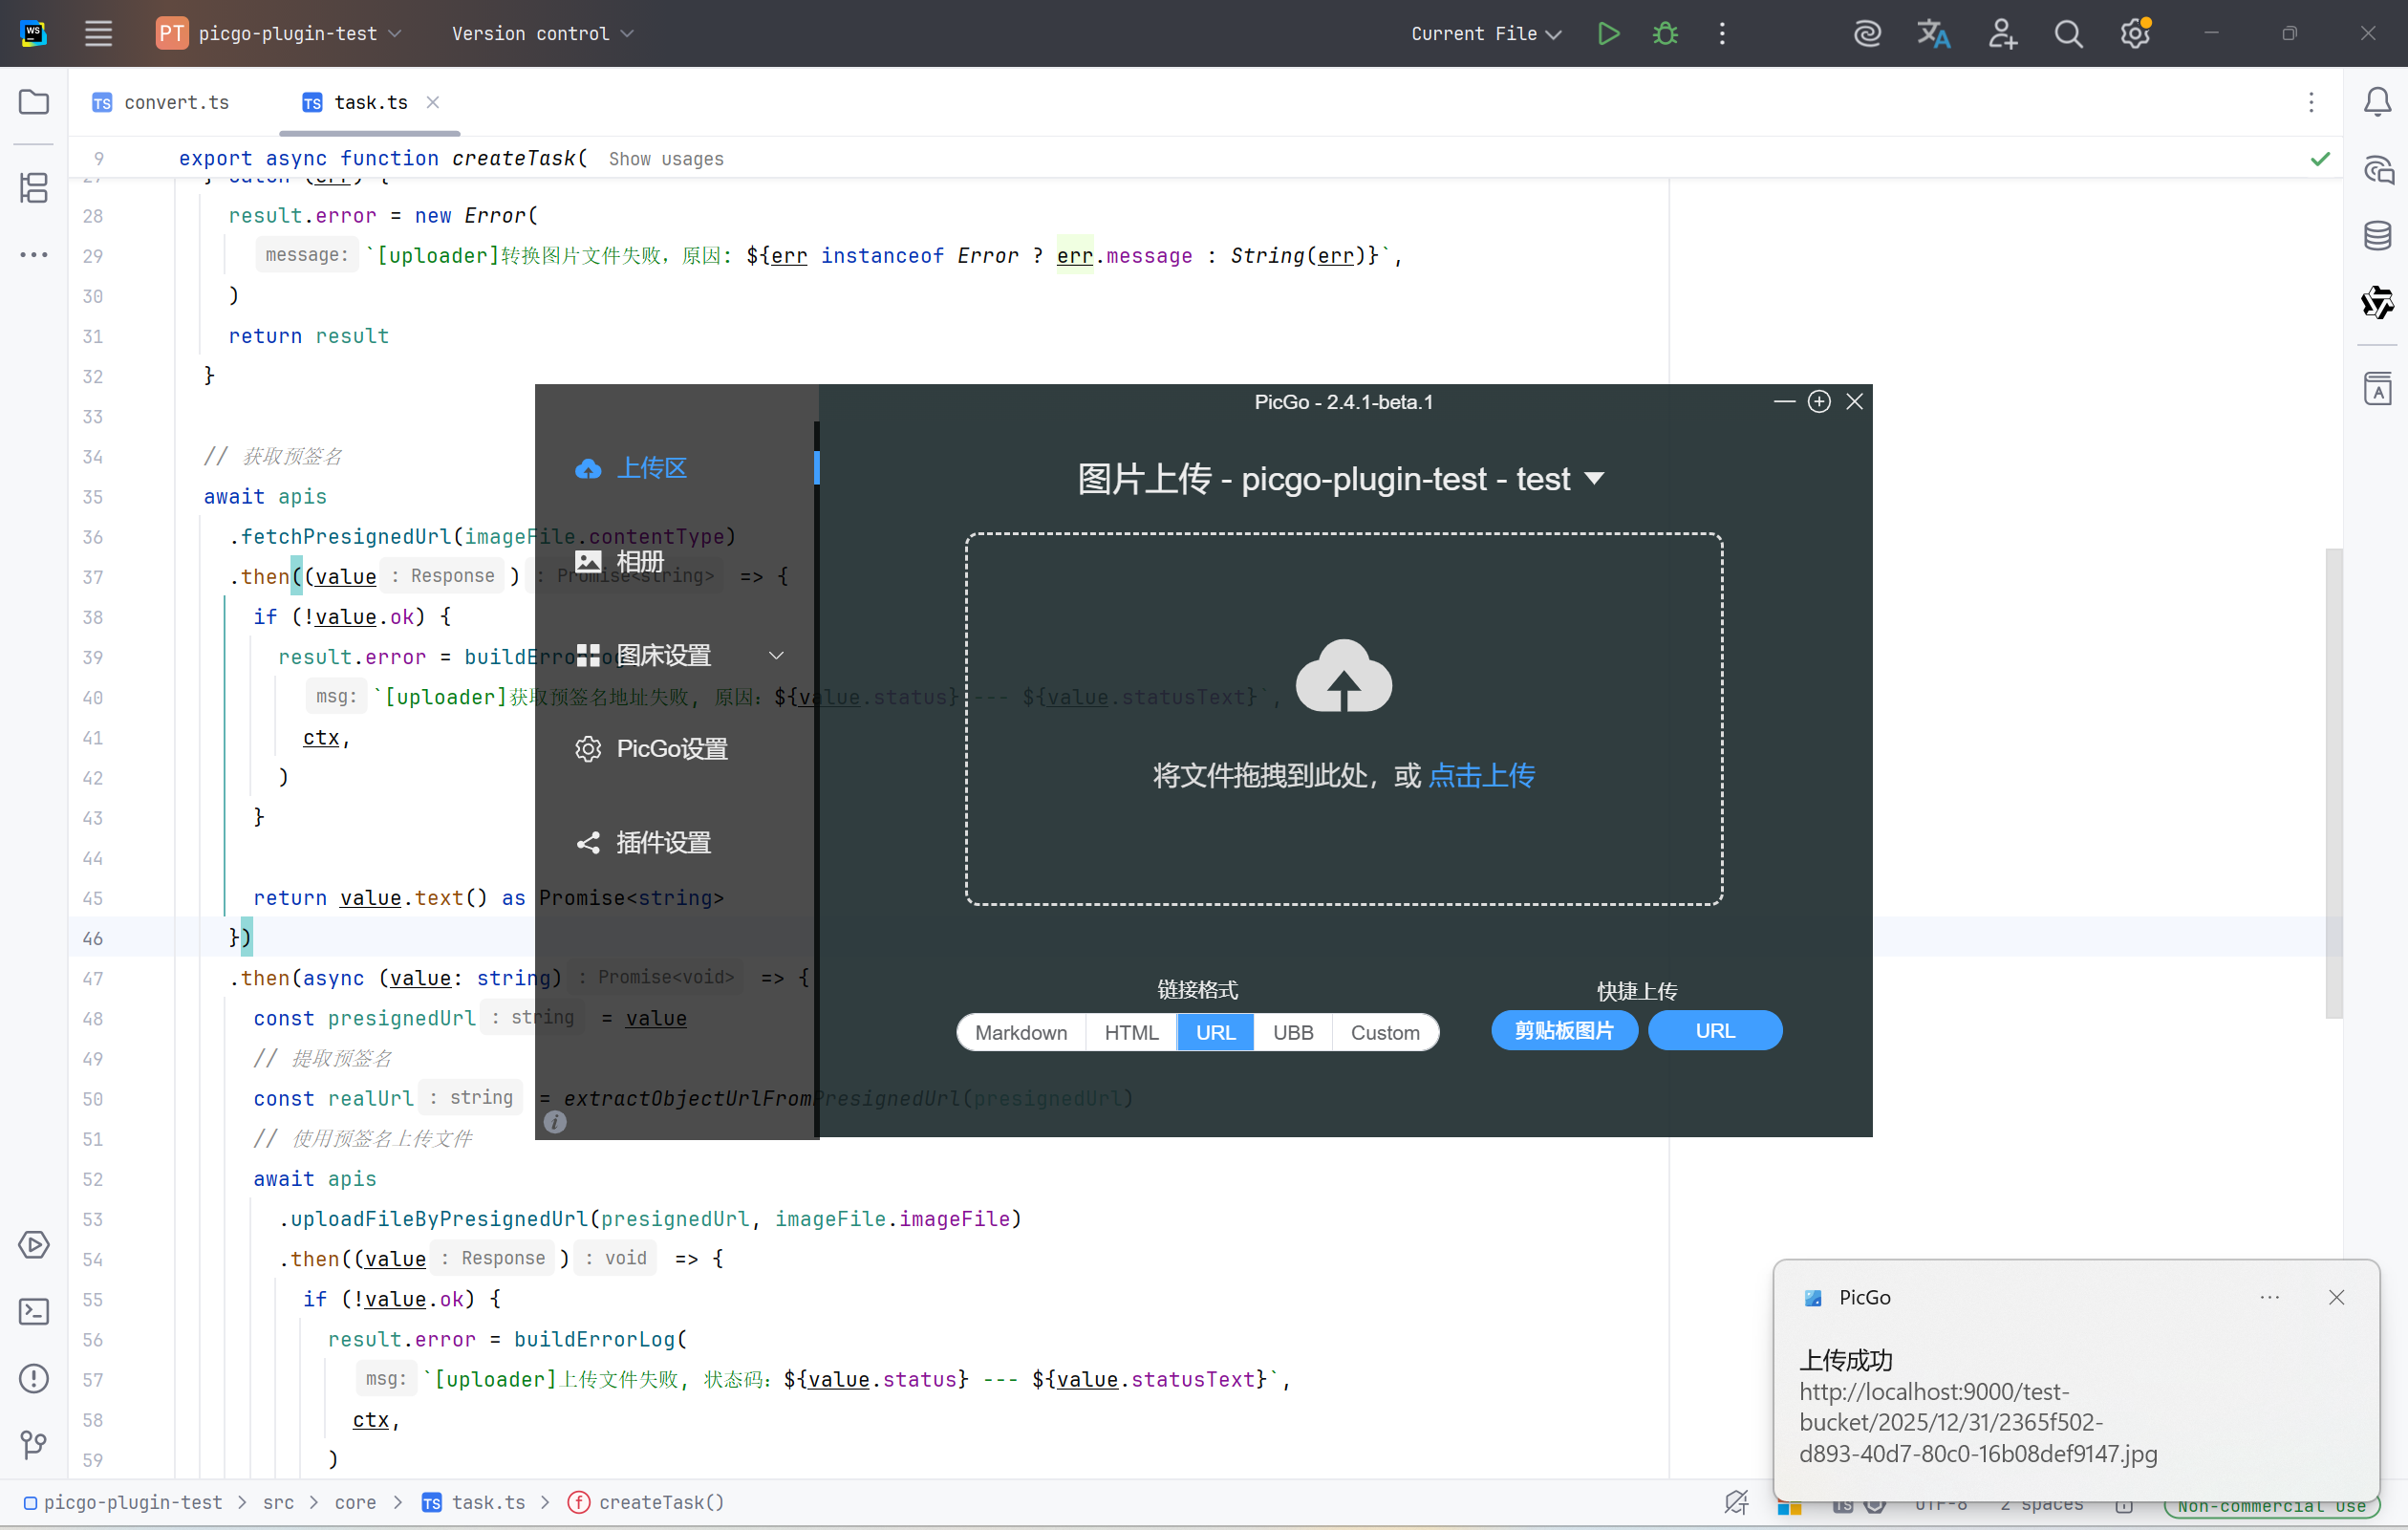Open the Database tool window

coord(2377,236)
